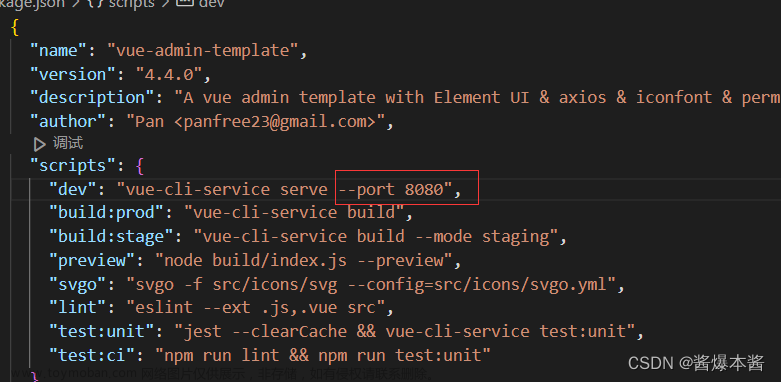The height and width of the screenshot is (382, 781).
Task: Click the "npm run lint && npm run test:unit" value
Action: pos(323,355)
